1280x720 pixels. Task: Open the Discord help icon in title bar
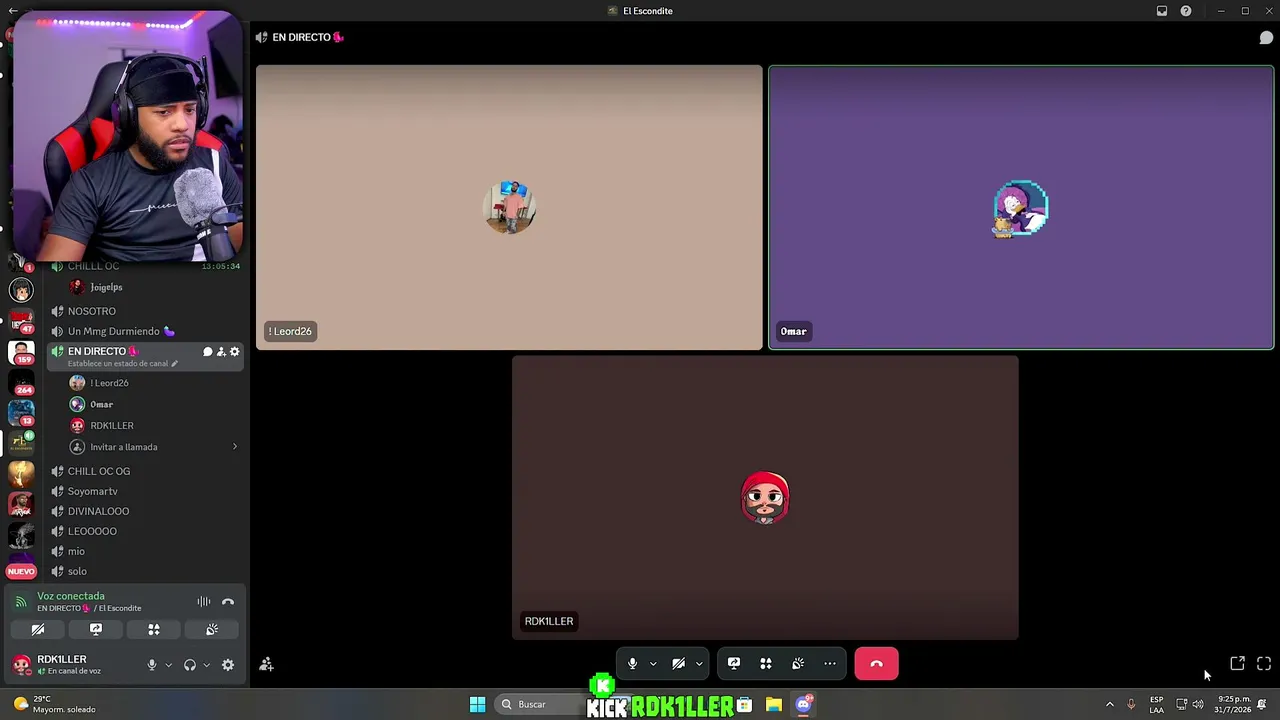coord(1186,11)
